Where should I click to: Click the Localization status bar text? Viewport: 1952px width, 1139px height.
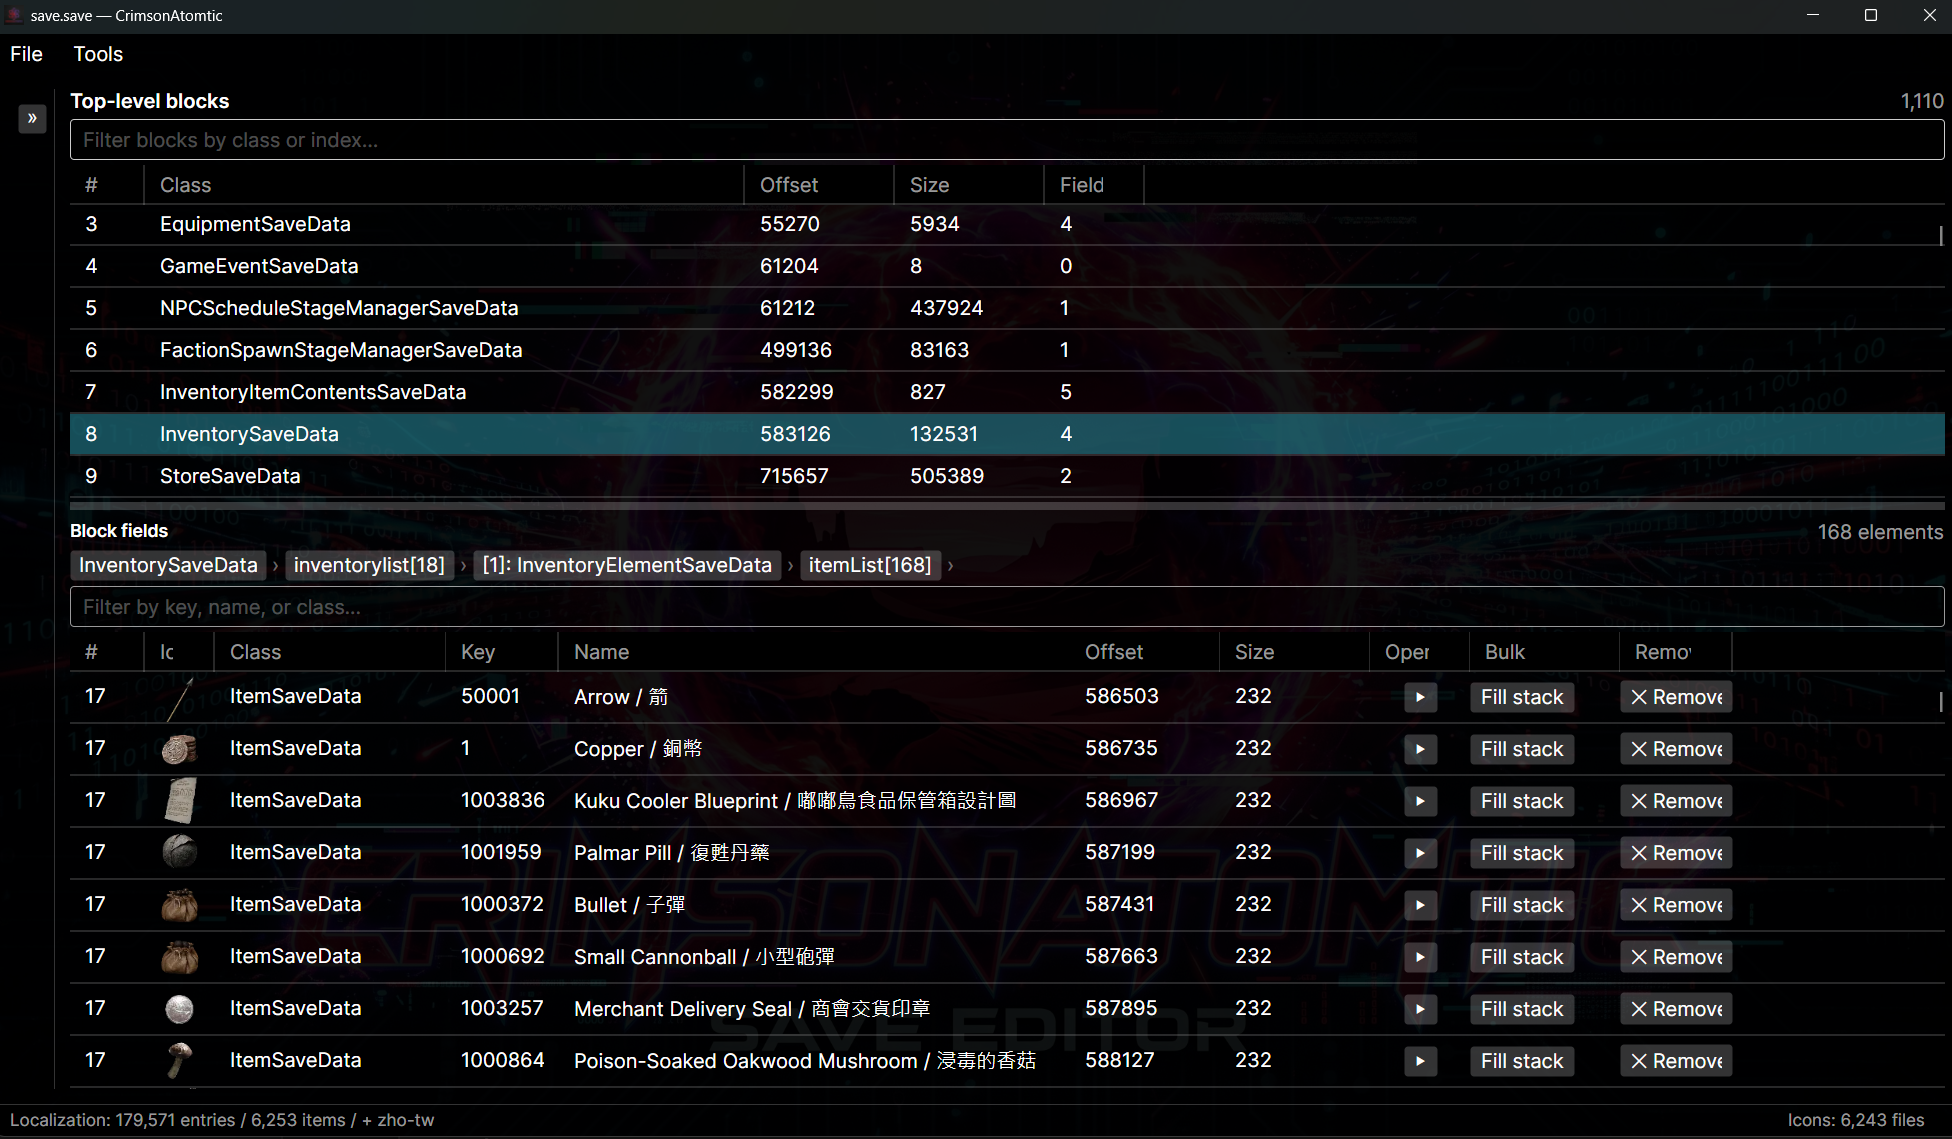click(222, 1120)
